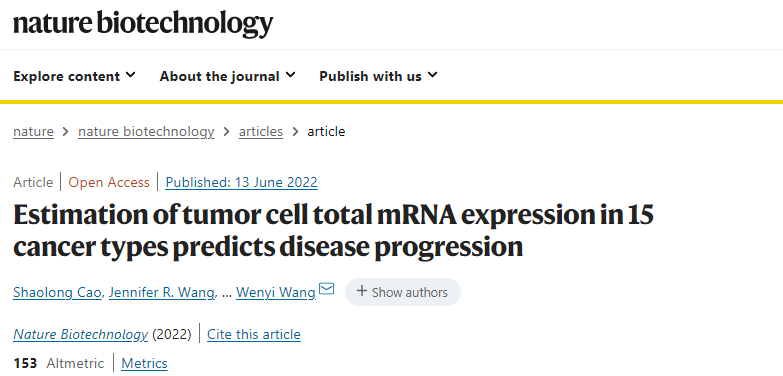The width and height of the screenshot is (783, 376).
Task: Show the full list of authors
Action: click(x=403, y=292)
